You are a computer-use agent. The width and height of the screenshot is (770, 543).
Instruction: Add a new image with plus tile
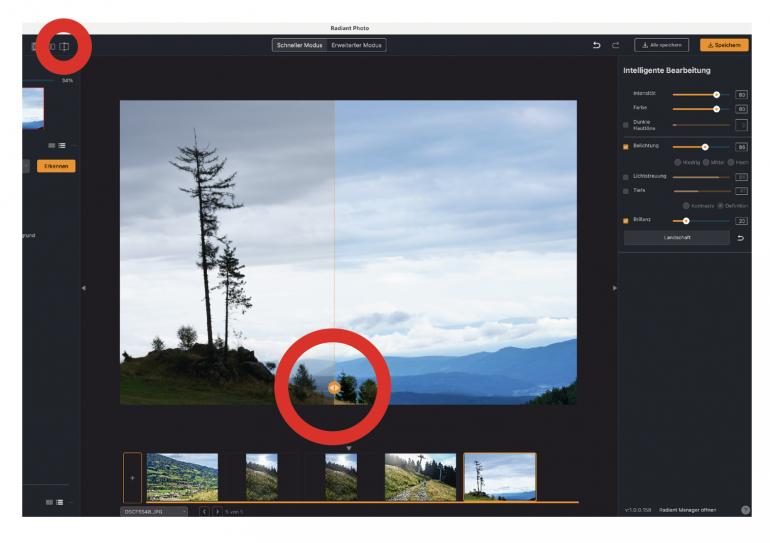(x=132, y=477)
